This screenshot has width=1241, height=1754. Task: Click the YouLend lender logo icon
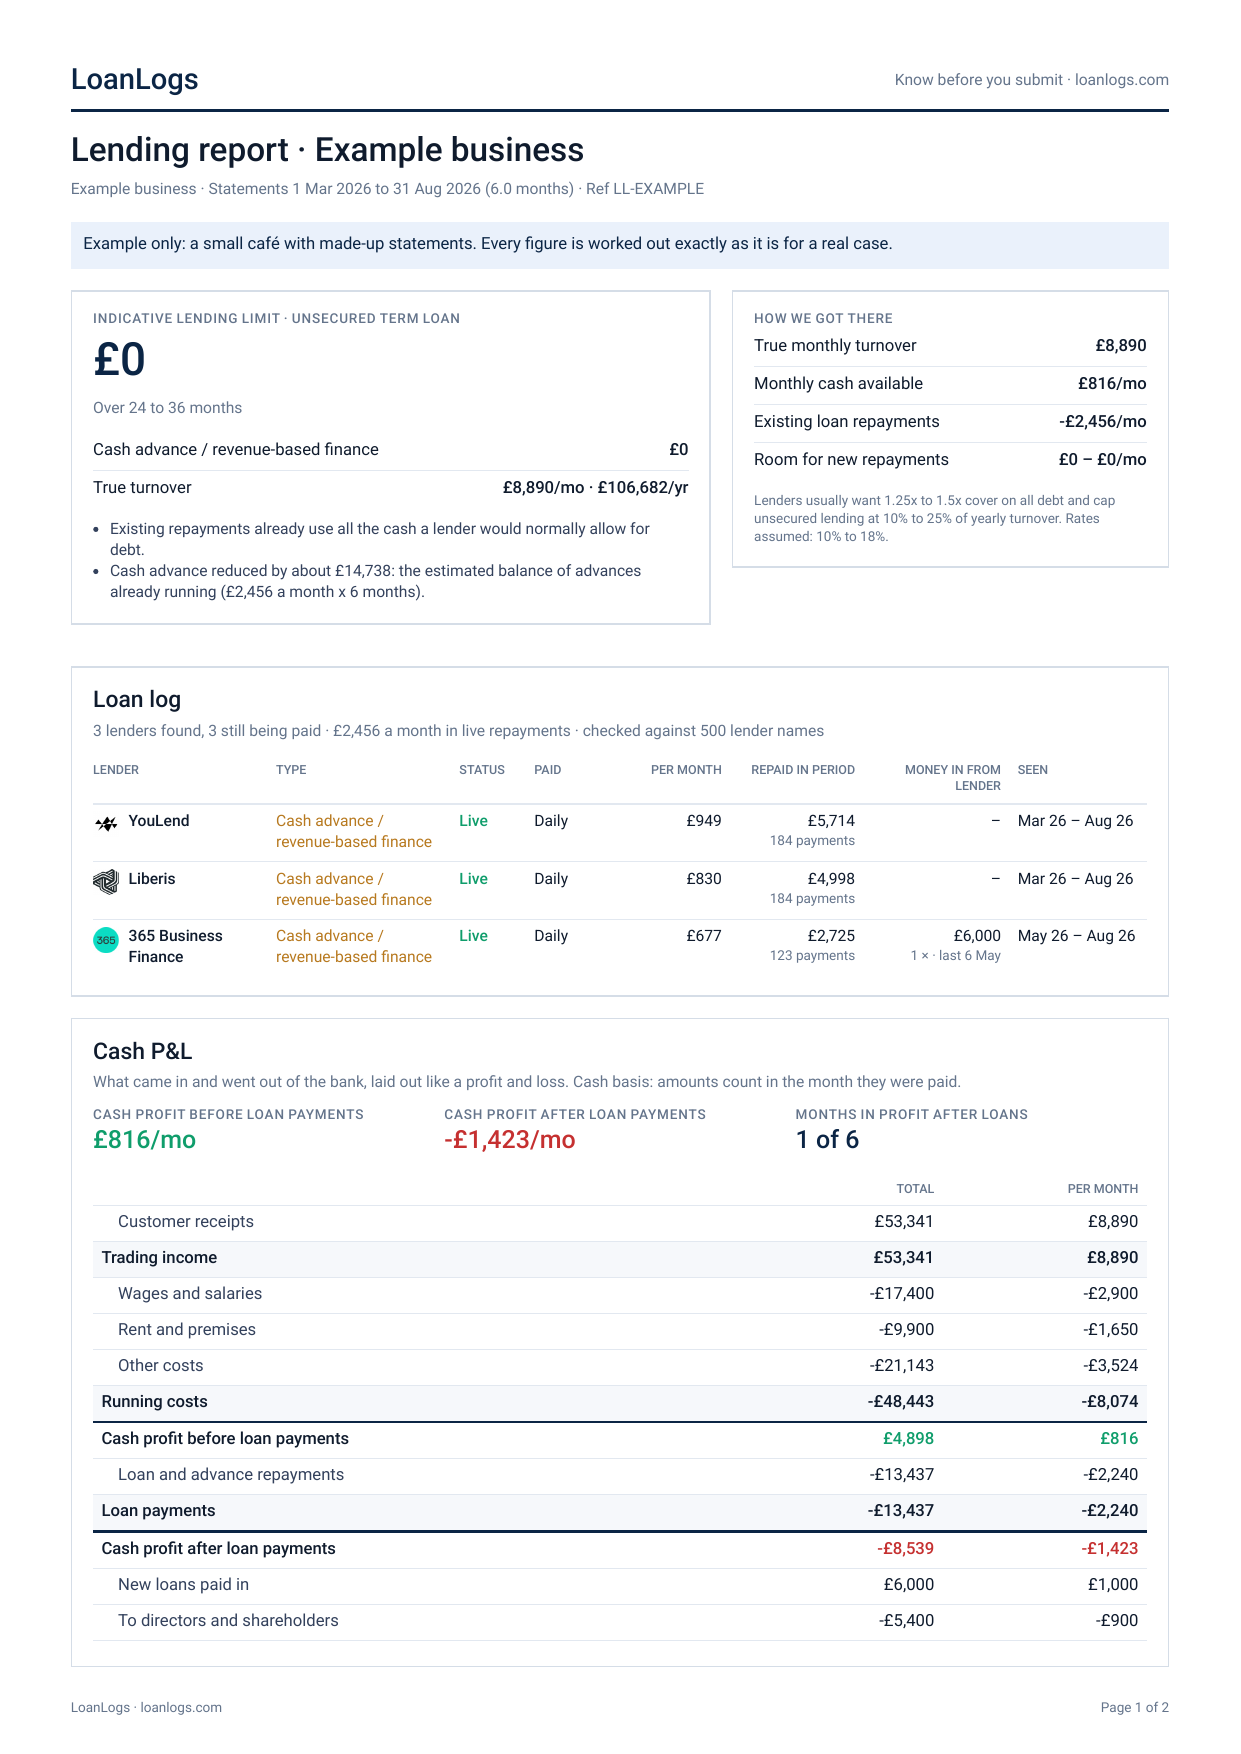[106, 824]
